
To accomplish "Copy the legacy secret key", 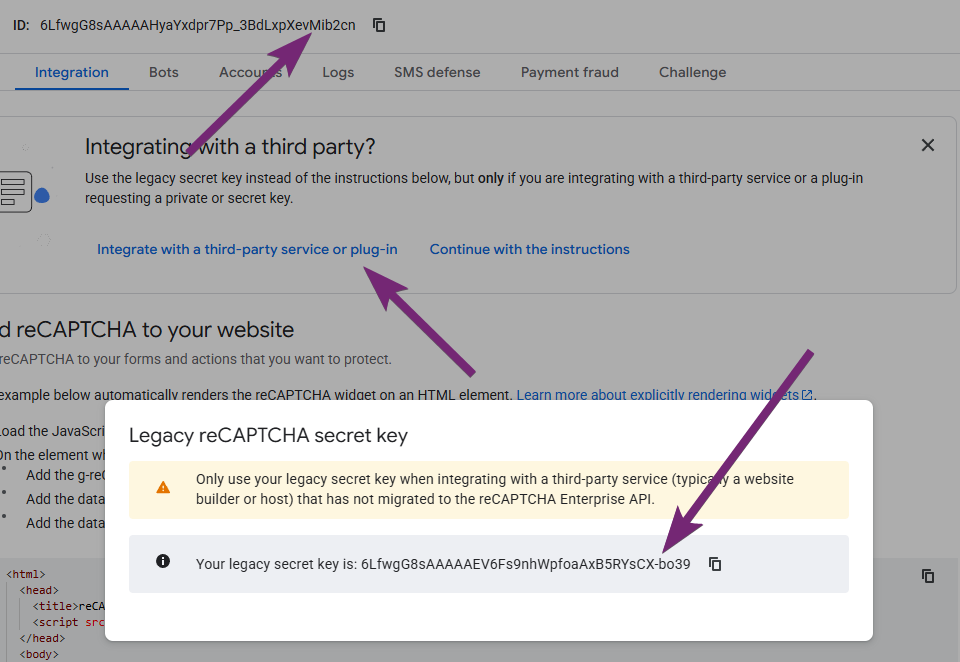I will tap(715, 564).
